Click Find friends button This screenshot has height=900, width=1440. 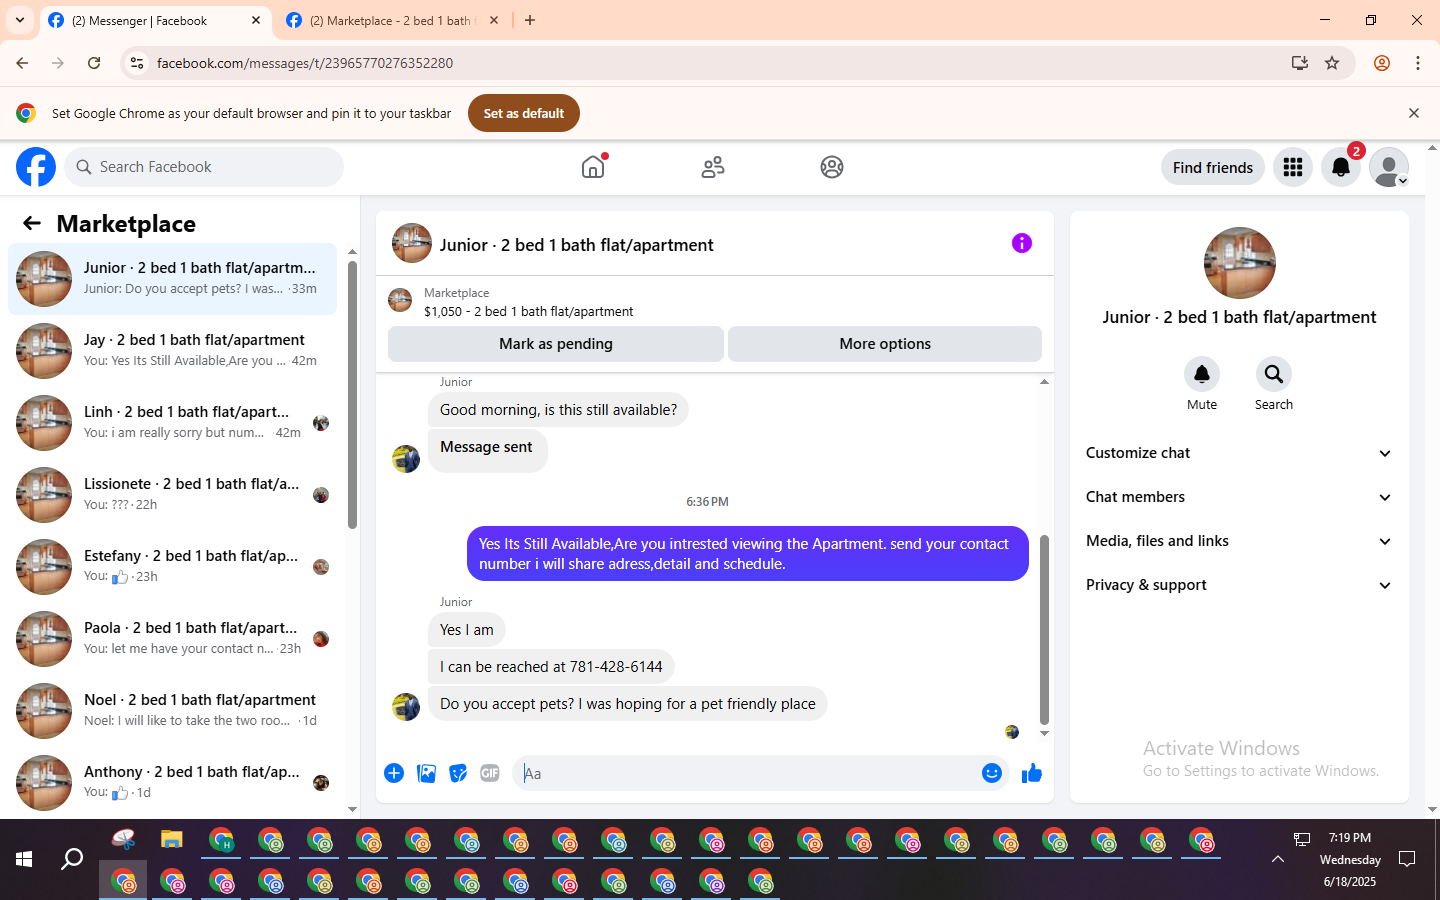coord(1213,167)
